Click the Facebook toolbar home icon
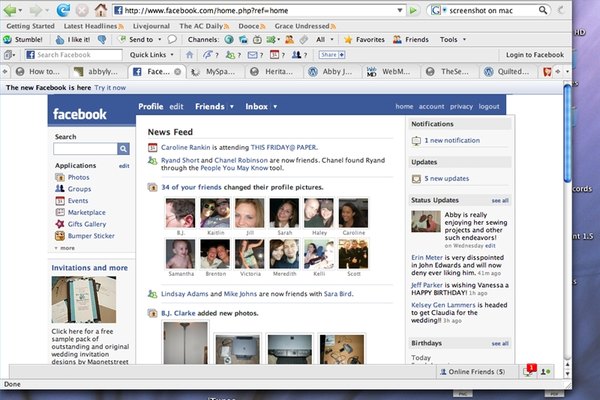Image resolution: width=600 pixels, height=400 pixels. [189, 55]
